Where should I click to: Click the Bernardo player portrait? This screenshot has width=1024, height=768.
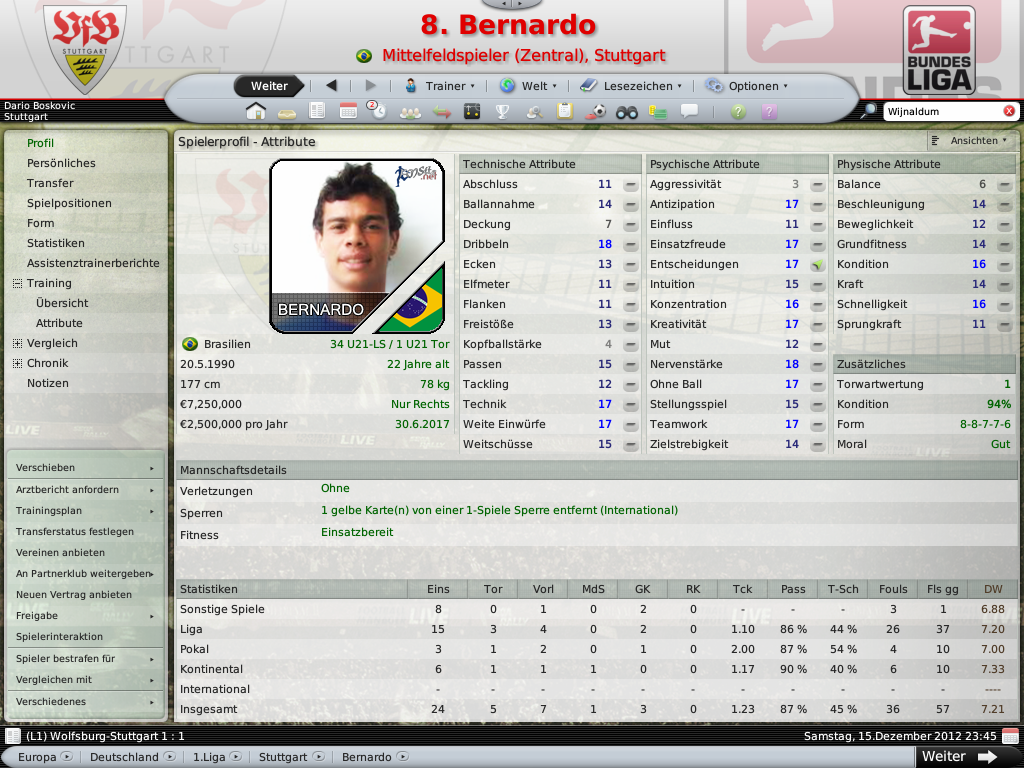[357, 246]
